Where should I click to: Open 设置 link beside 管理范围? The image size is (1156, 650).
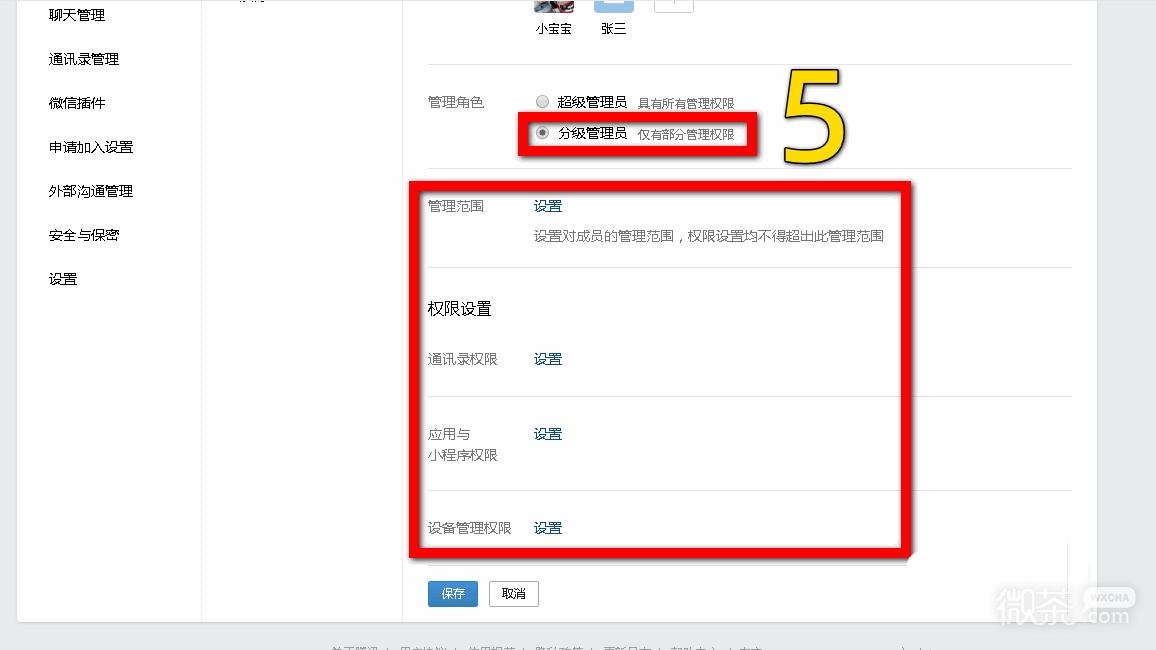pos(548,205)
